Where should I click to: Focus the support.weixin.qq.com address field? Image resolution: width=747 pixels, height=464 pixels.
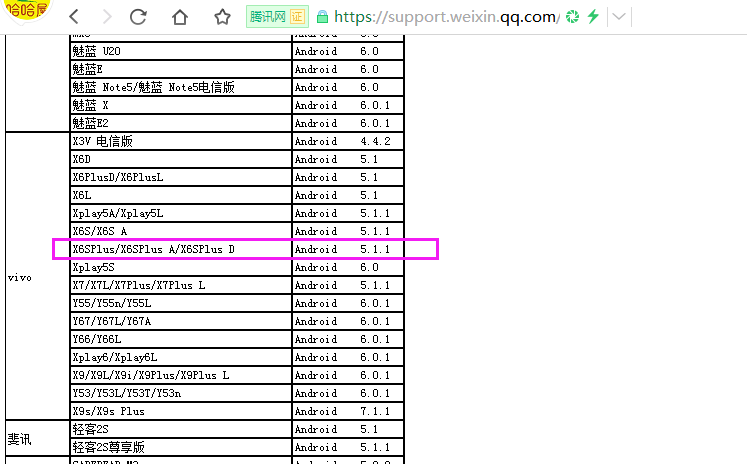coord(446,17)
